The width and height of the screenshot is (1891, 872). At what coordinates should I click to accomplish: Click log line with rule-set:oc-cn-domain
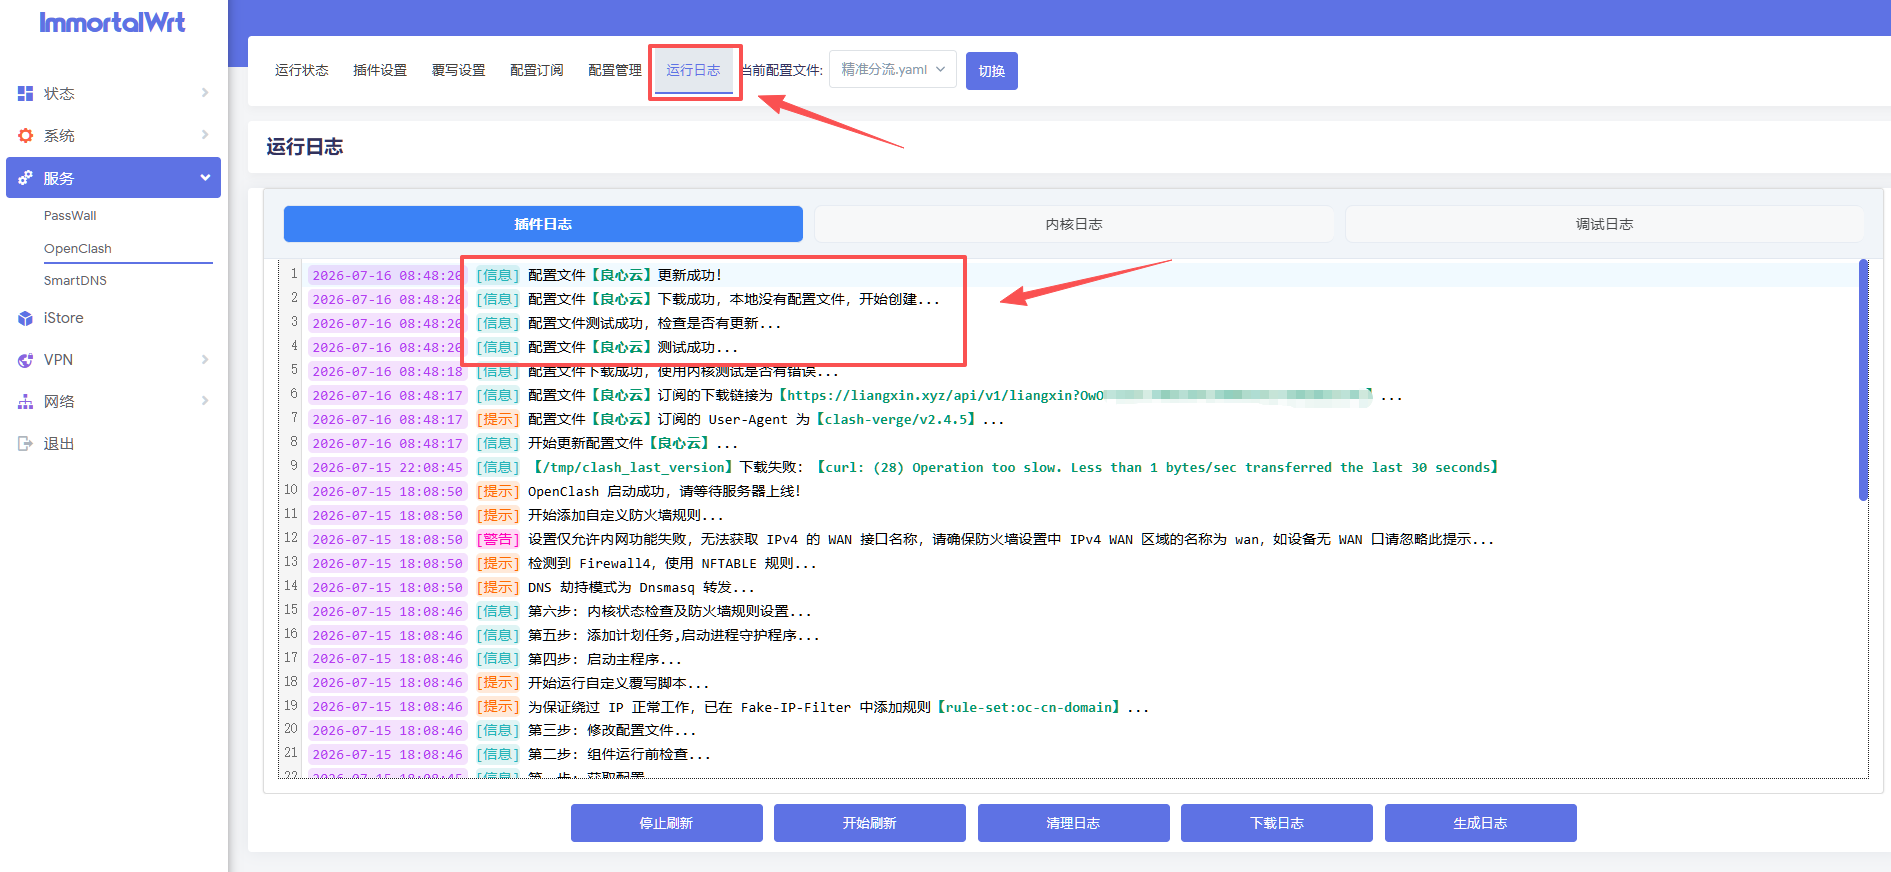pyautogui.click(x=838, y=708)
